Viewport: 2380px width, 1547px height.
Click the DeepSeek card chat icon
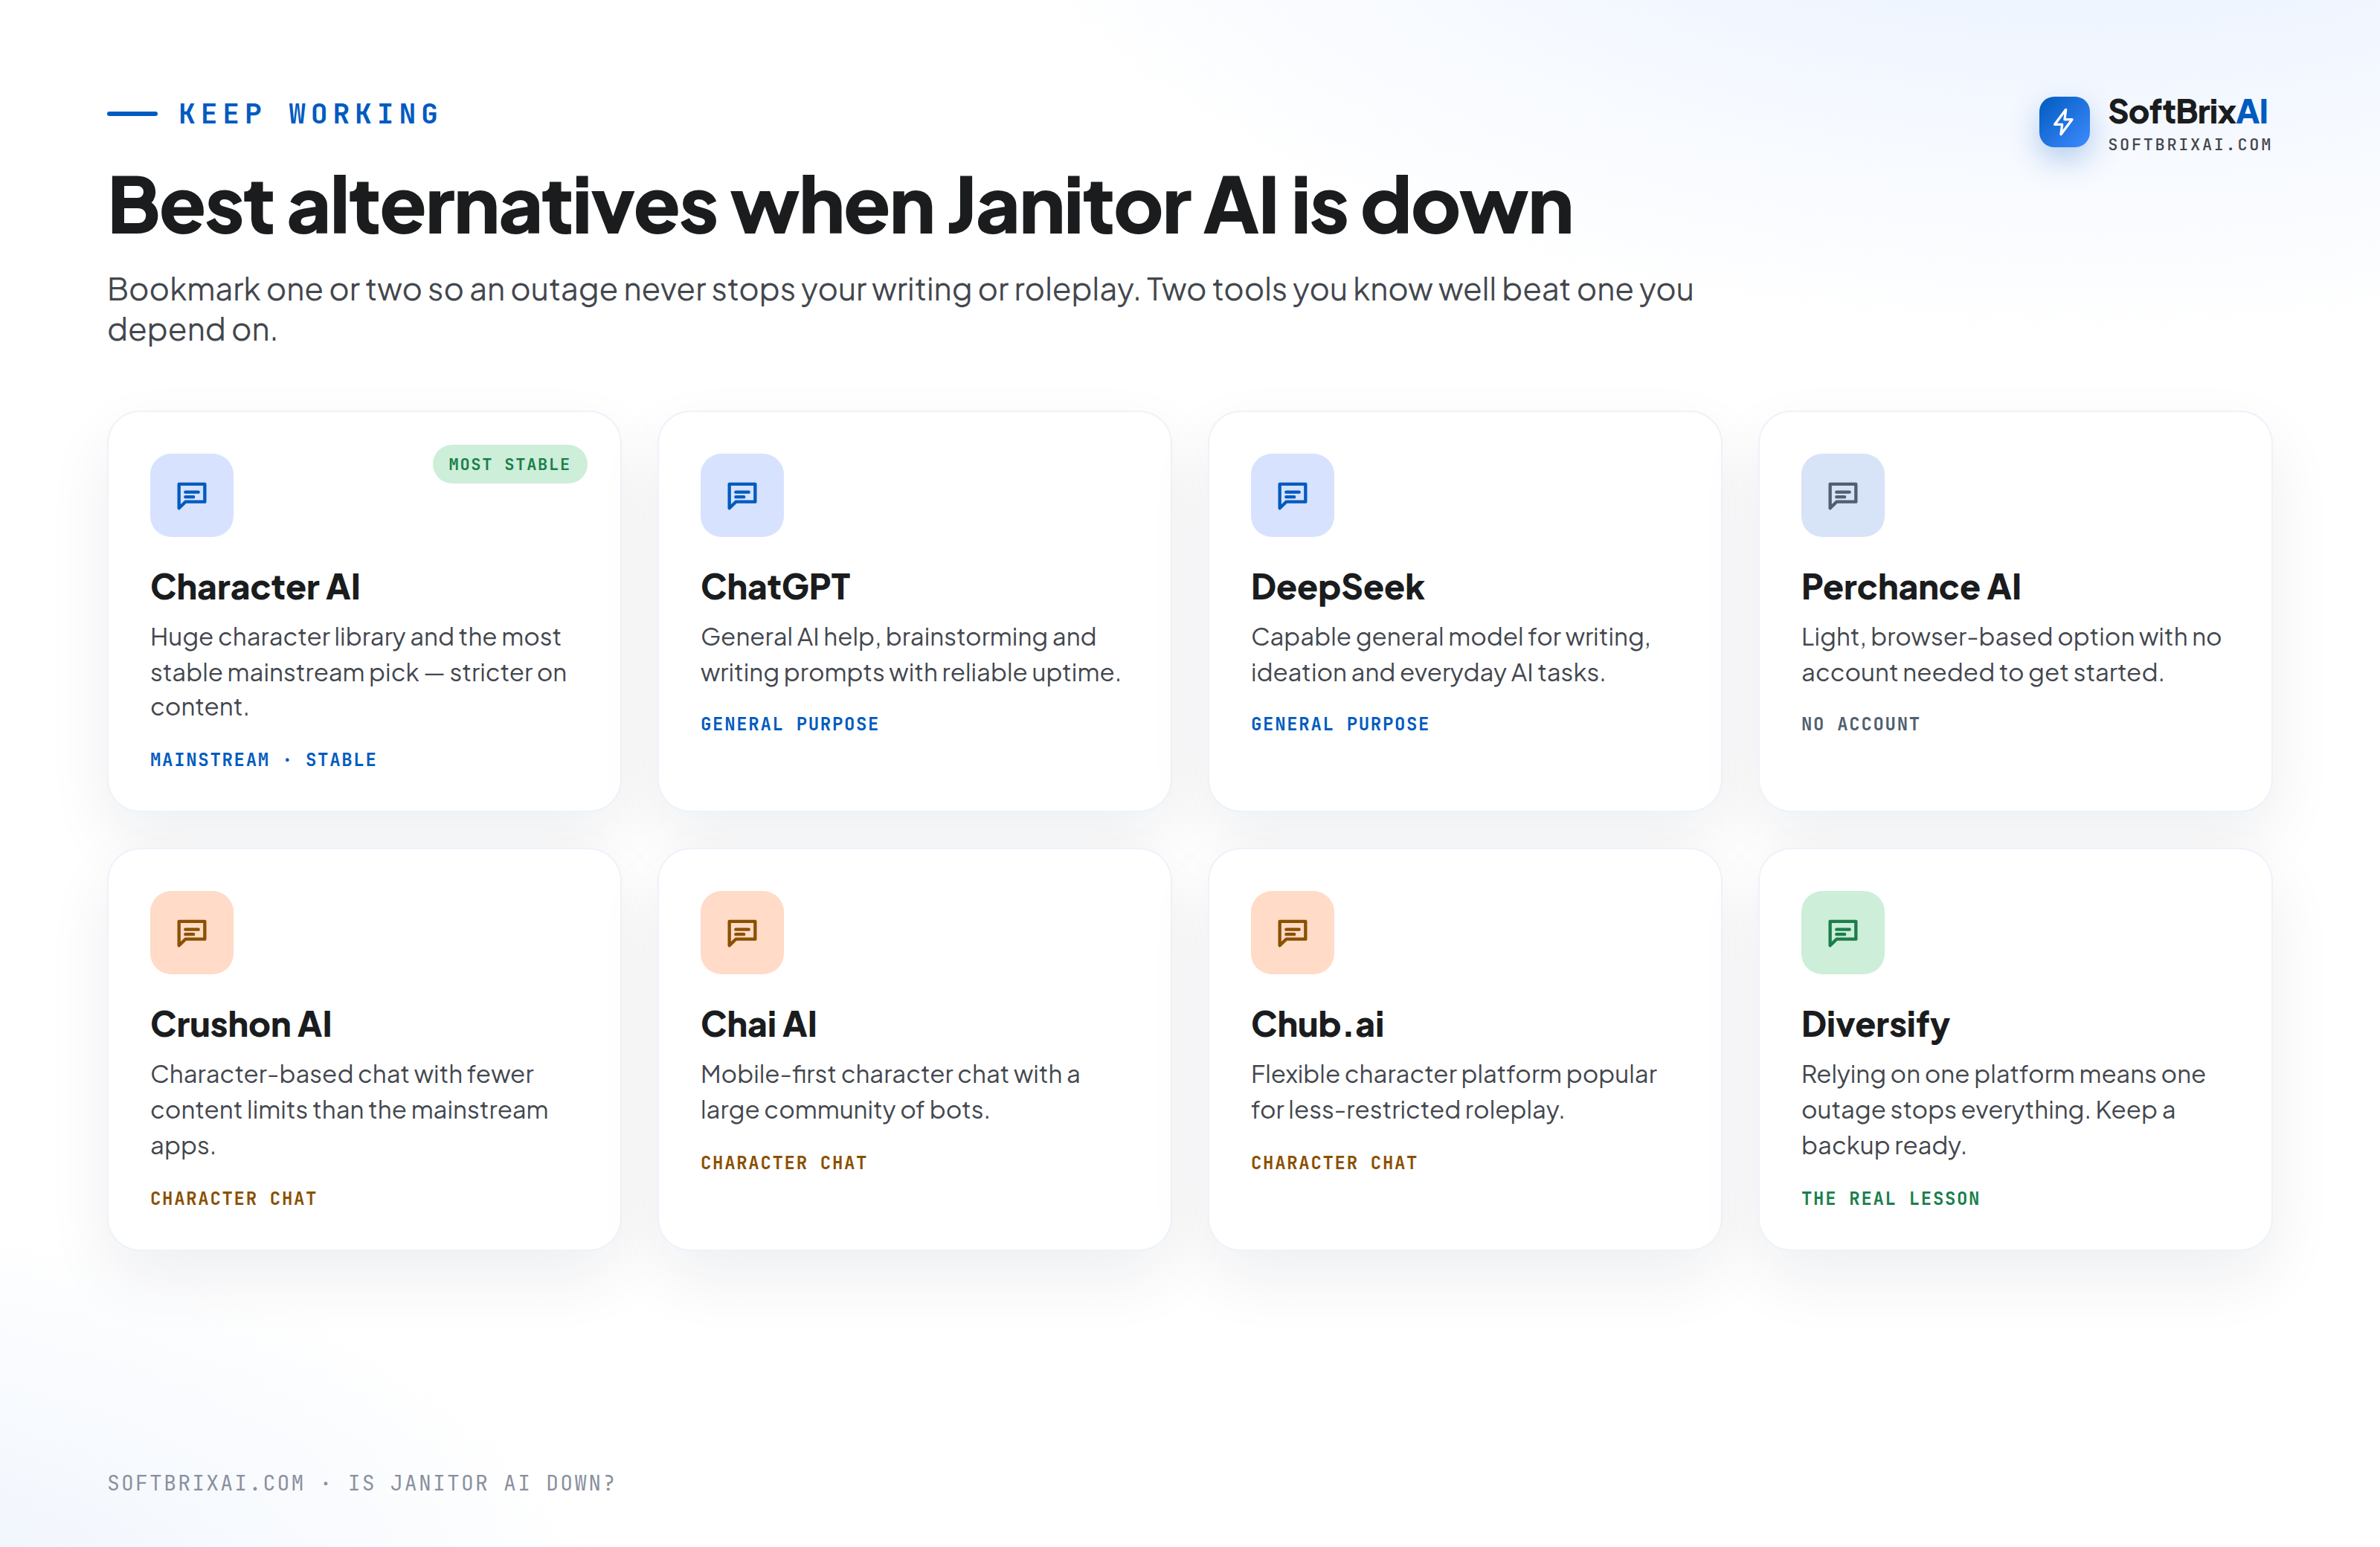(1292, 495)
